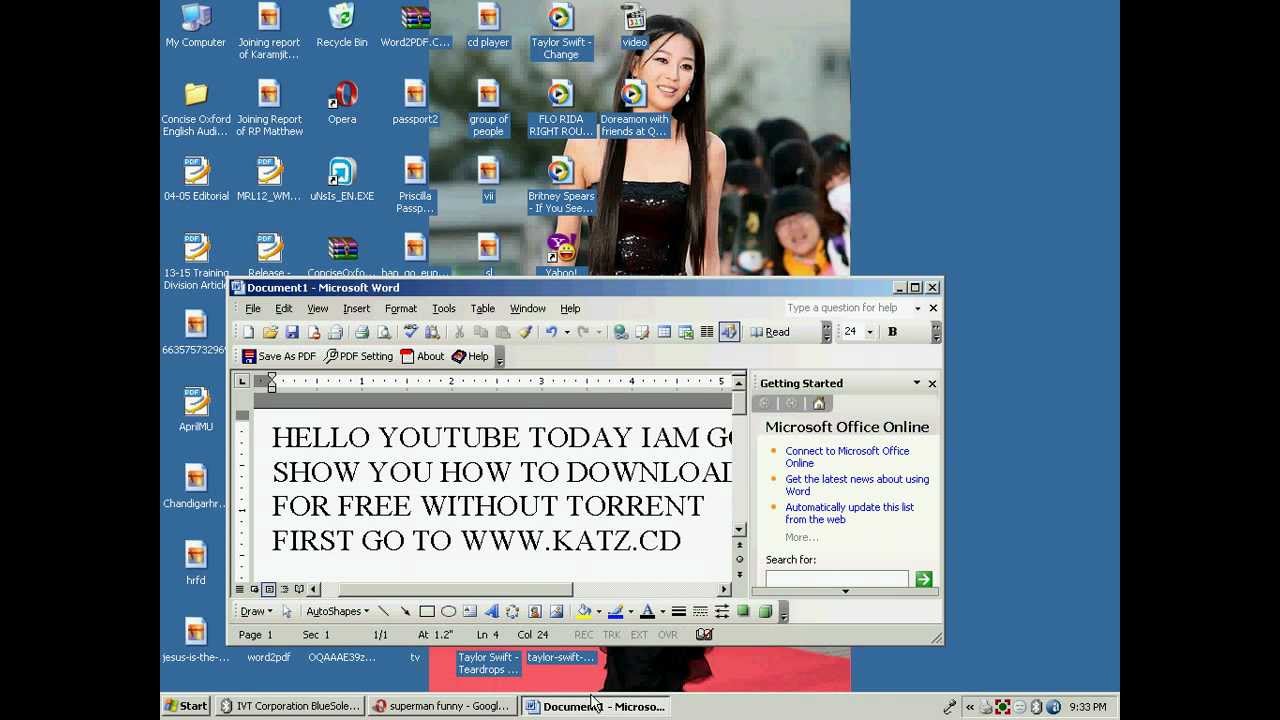
Task: Undo the last action in Word
Action: point(551,332)
